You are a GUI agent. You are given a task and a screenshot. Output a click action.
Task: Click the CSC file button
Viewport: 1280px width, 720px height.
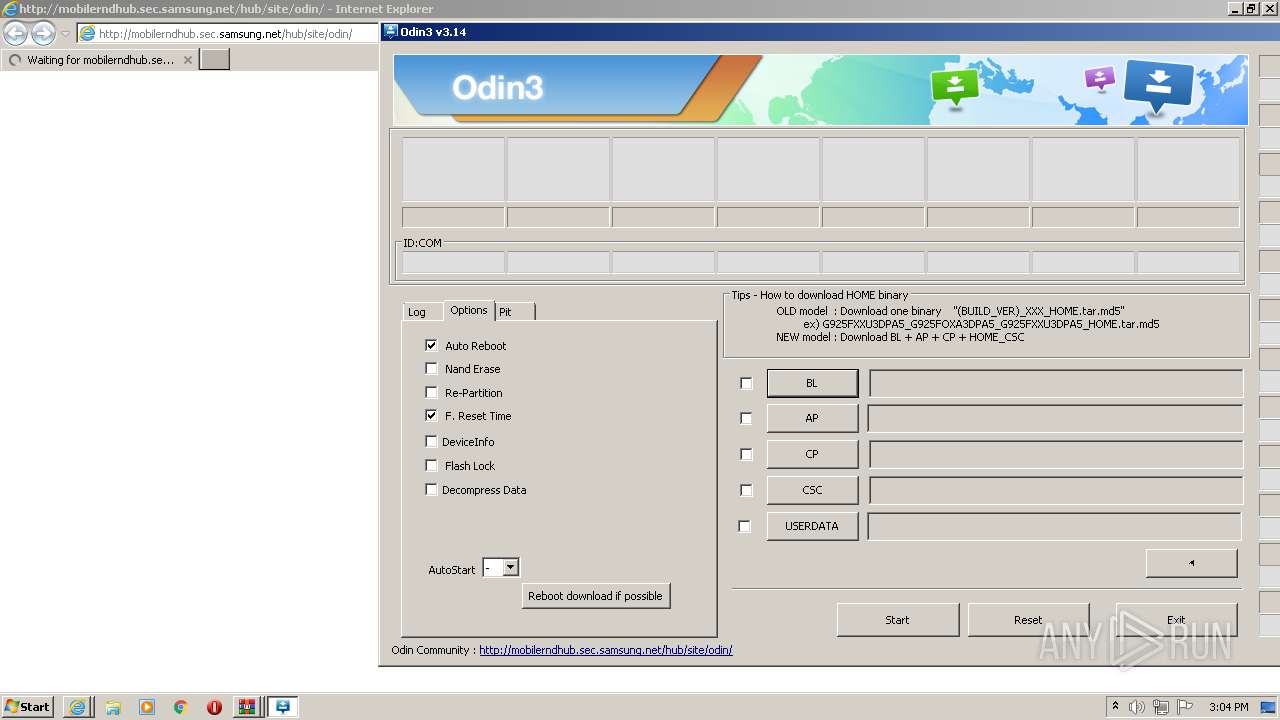(x=812, y=490)
